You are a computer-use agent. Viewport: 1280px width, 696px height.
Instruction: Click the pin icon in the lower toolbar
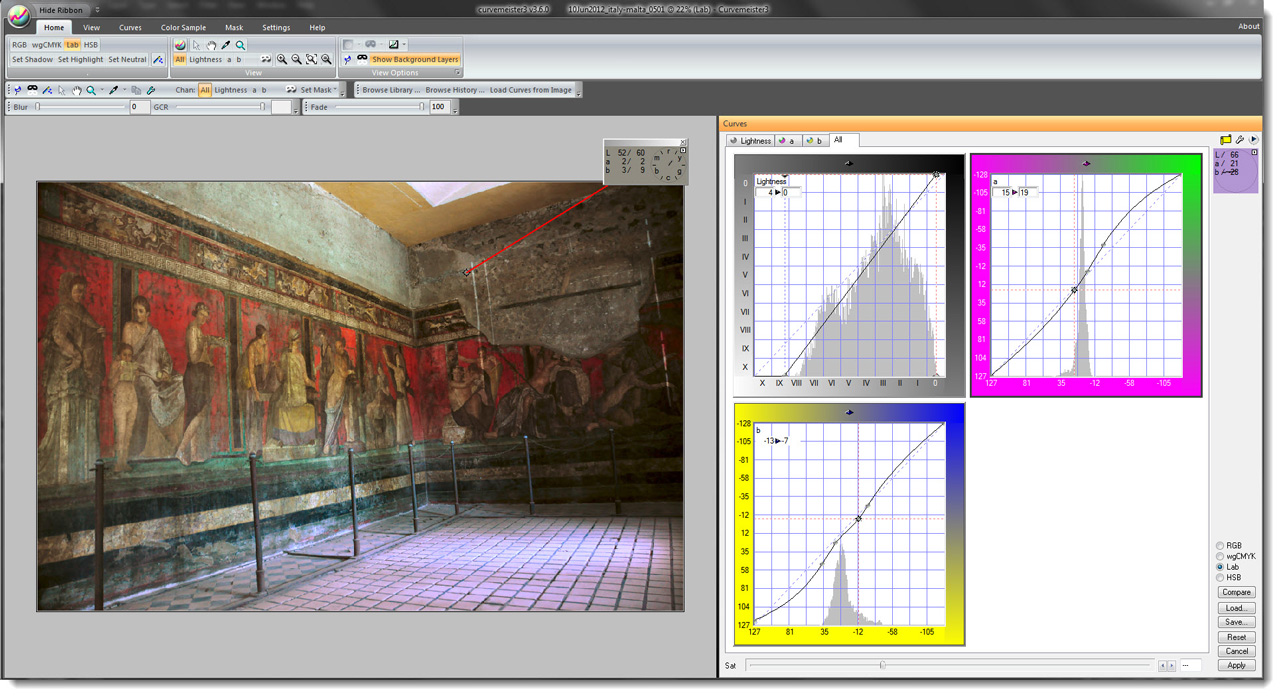point(17,90)
